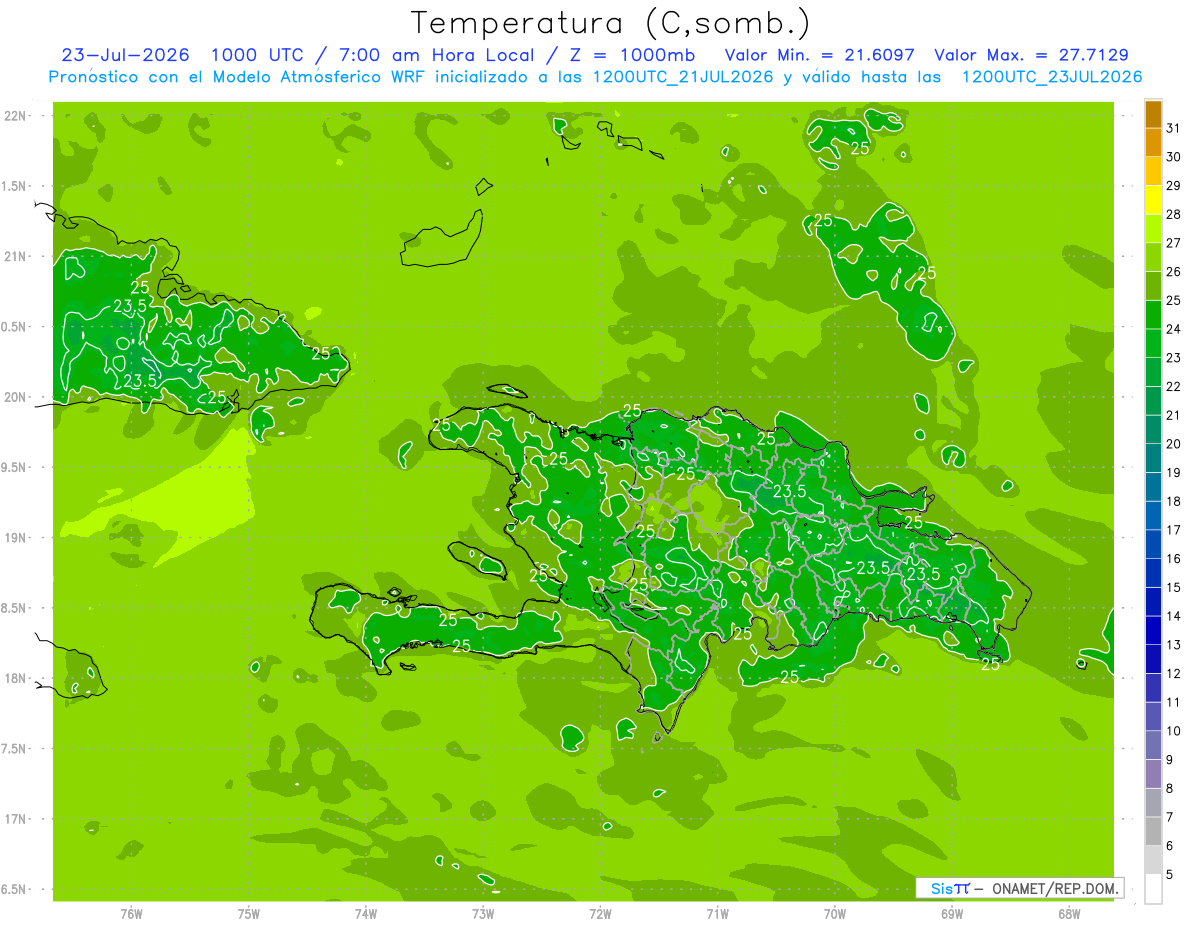Click the "70W" longitude label
Viewport: 1200px width, 927px height.
click(835, 914)
